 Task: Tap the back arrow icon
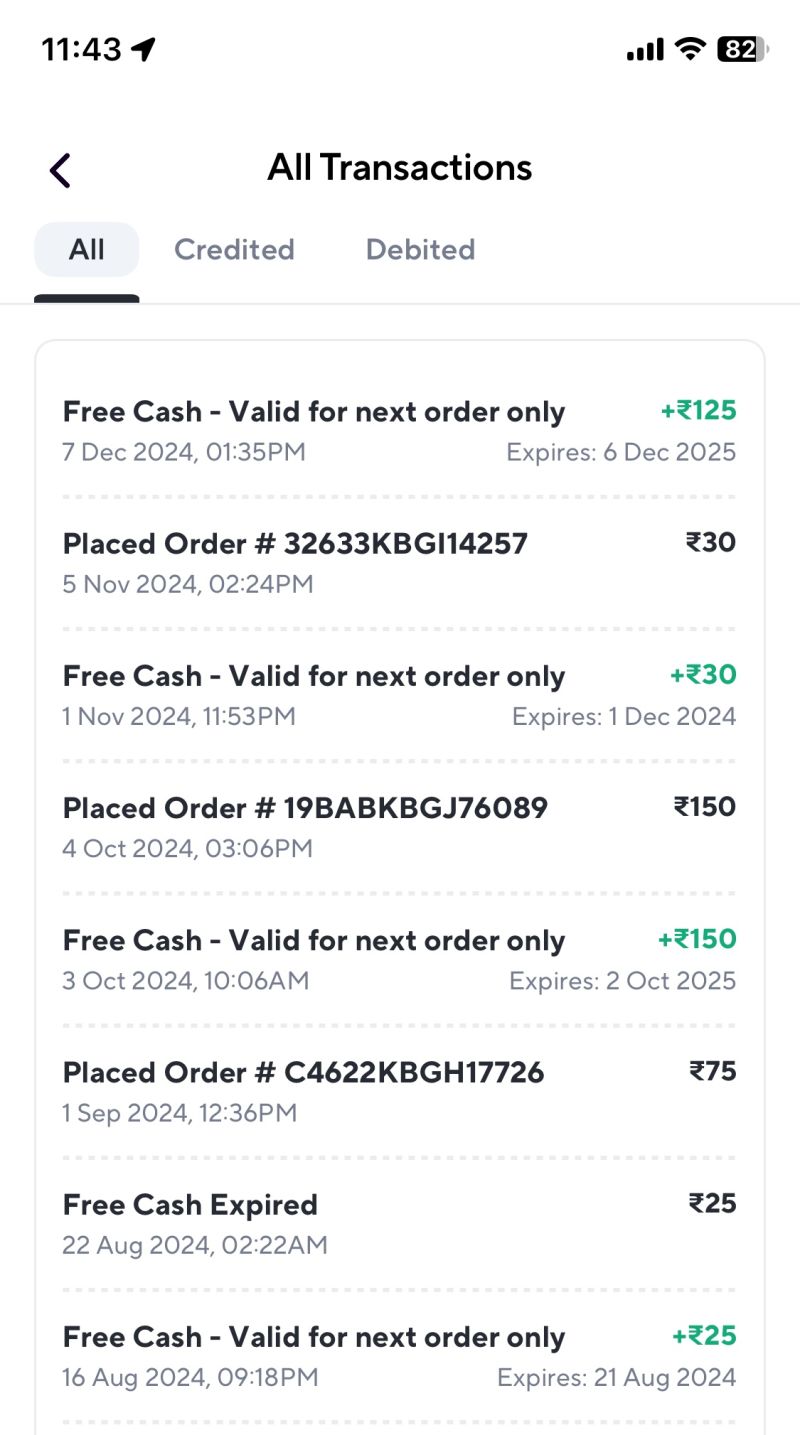point(61,170)
